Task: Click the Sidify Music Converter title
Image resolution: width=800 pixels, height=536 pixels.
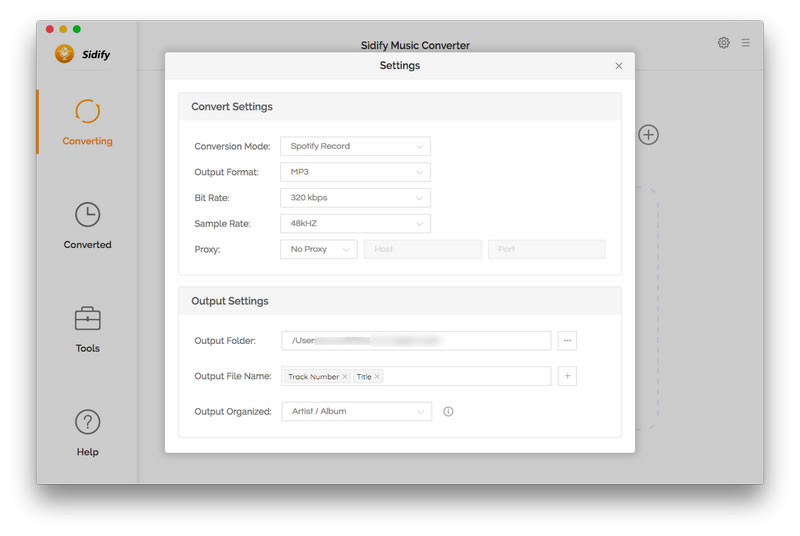Action: point(415,45)
